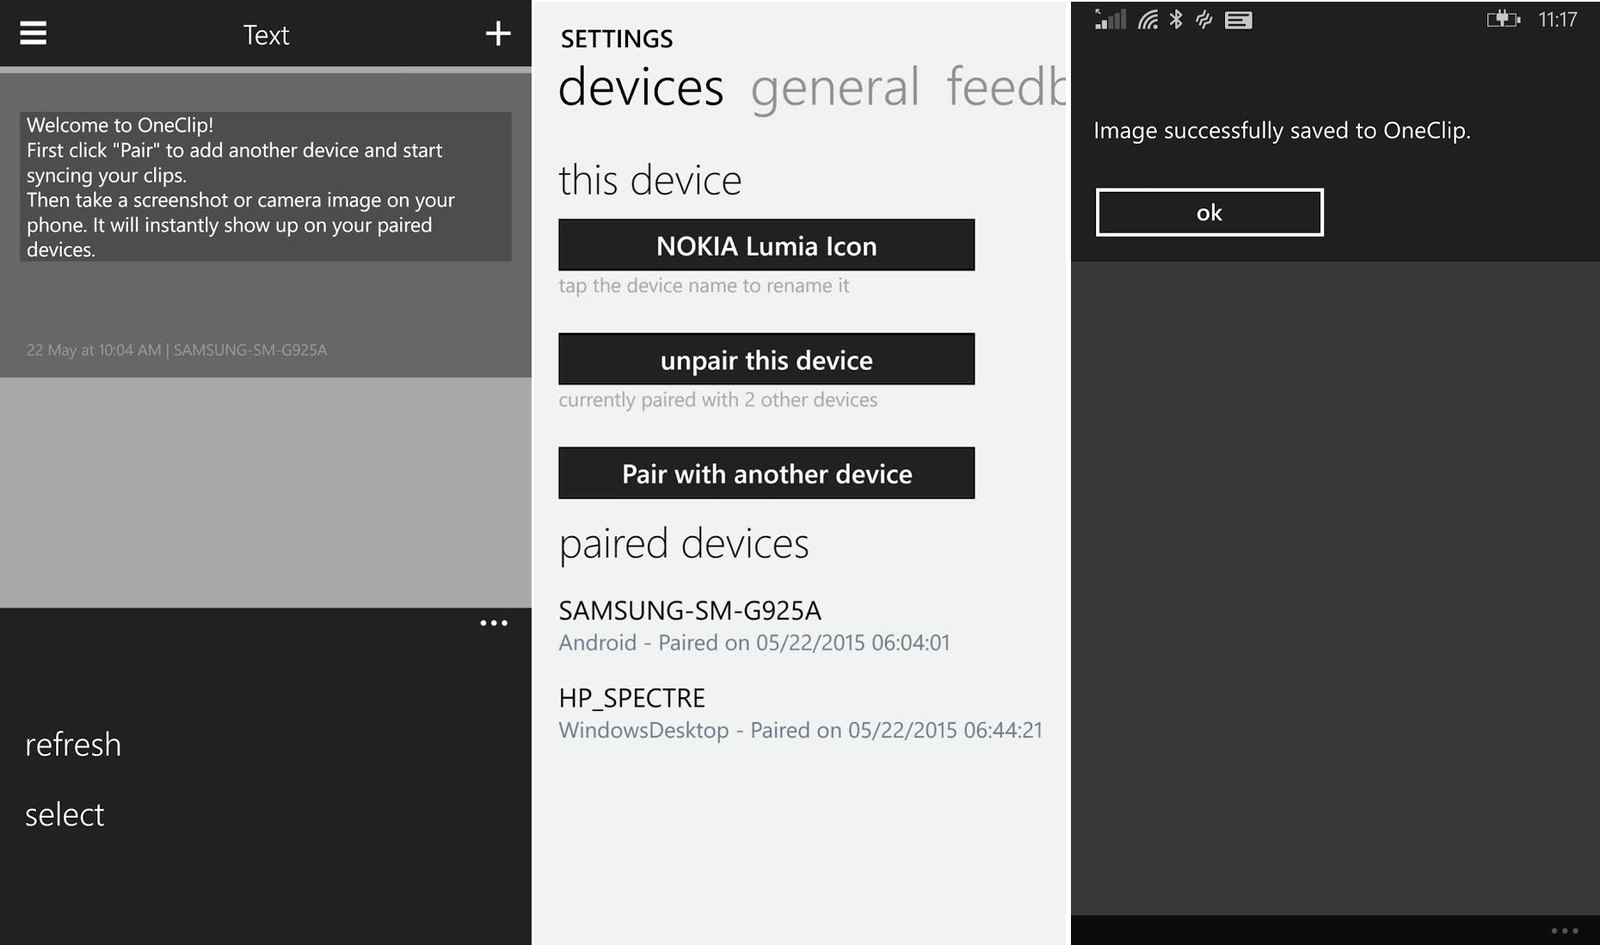Tap unpair this device button
1600x945 pixels.
(766, 359)
